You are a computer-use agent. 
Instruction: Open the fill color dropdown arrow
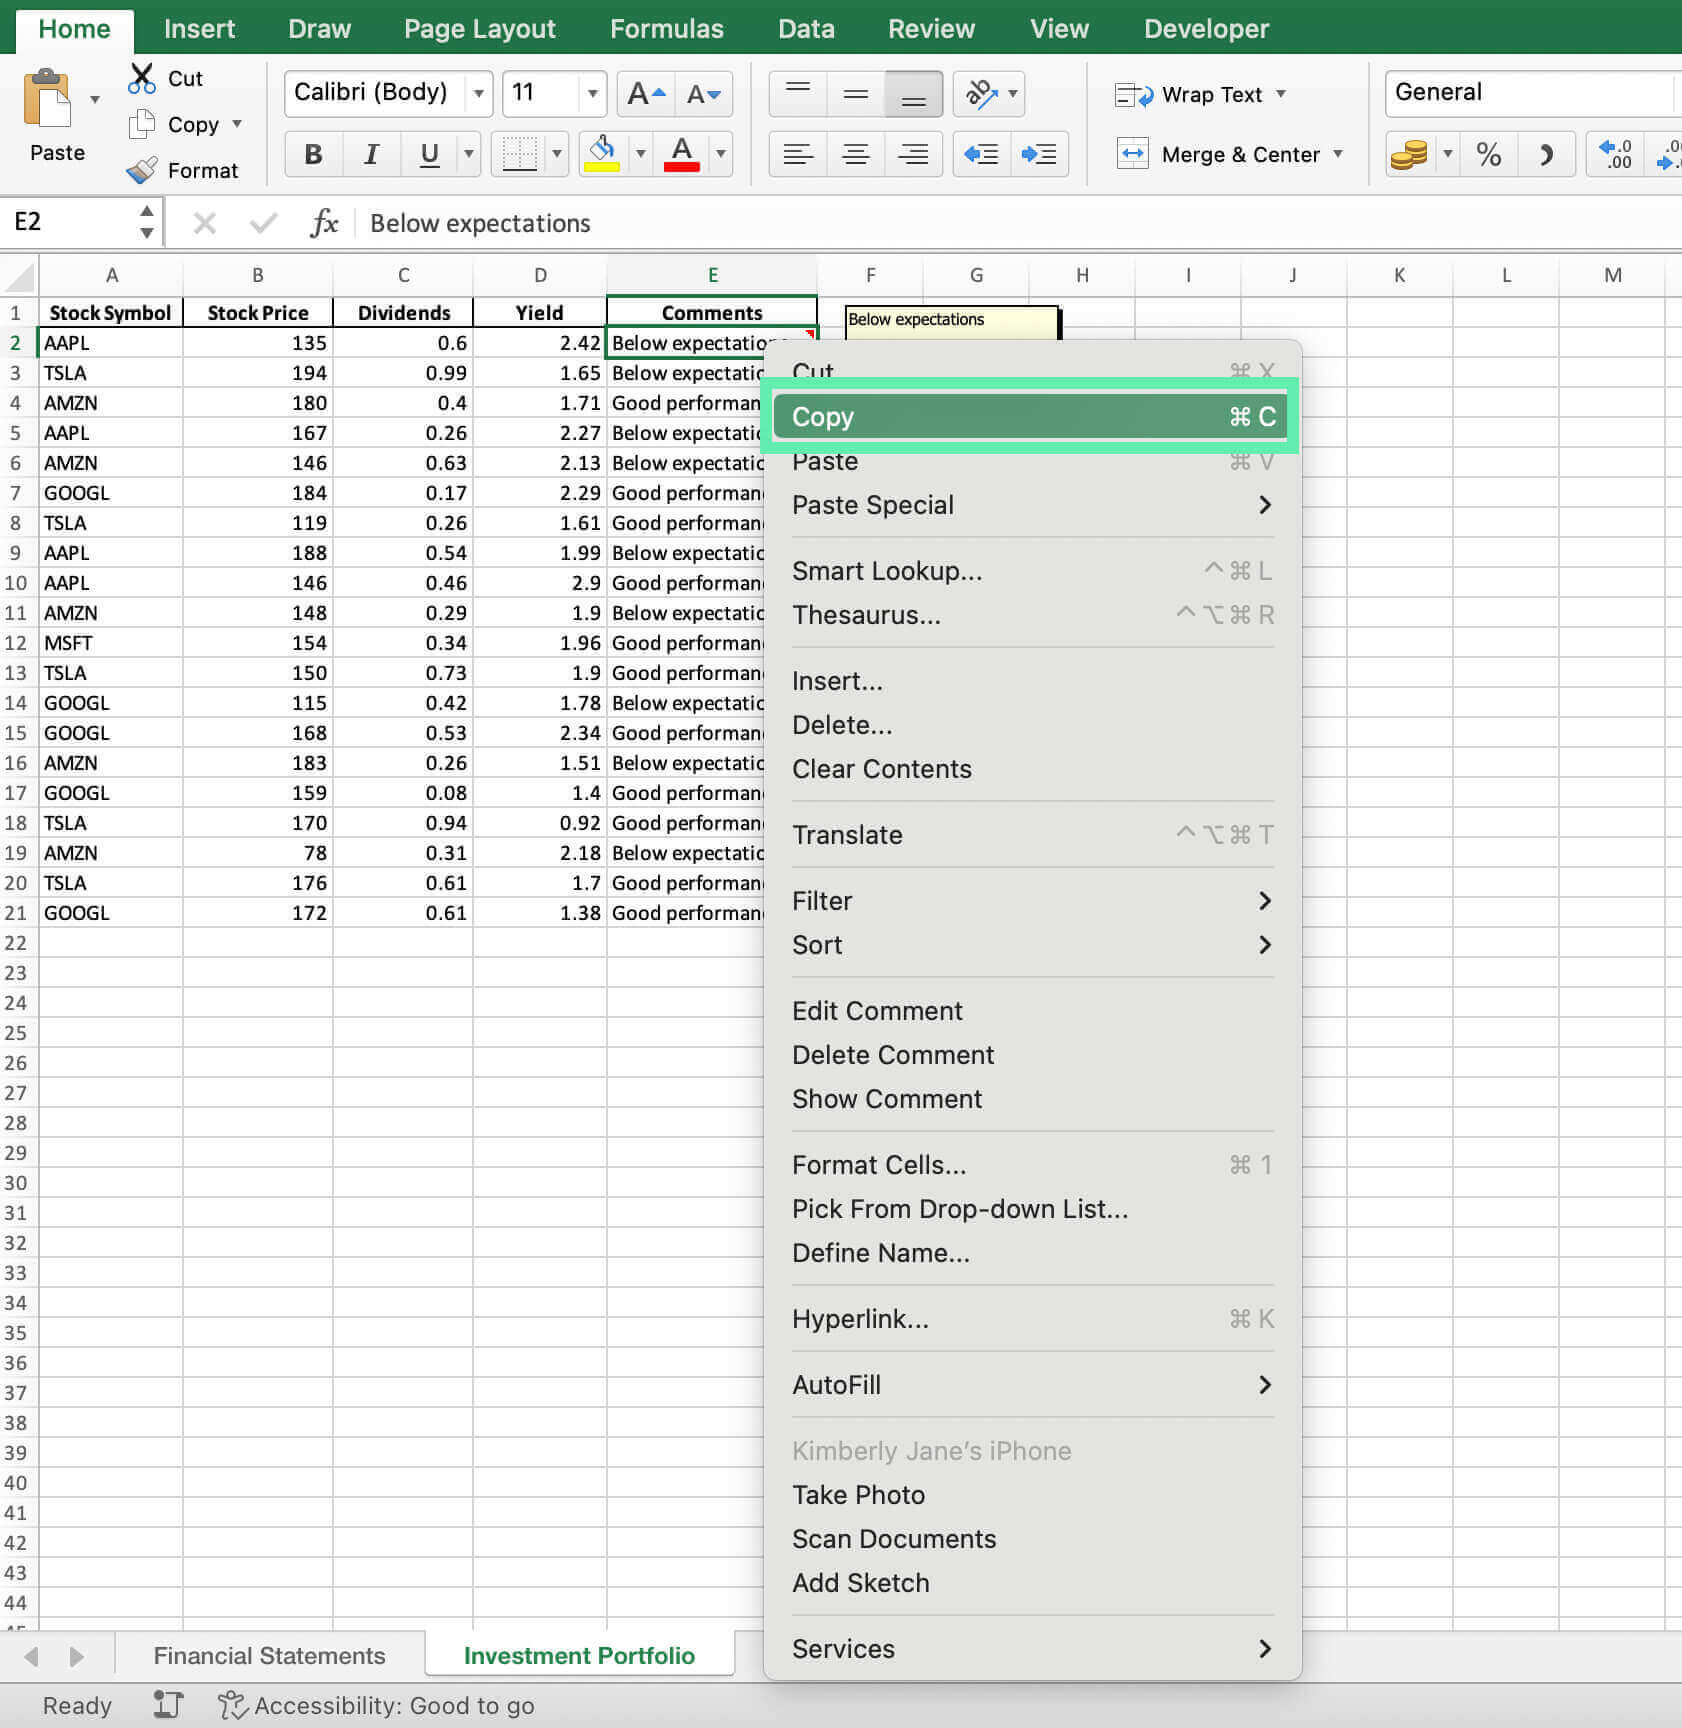[640, 154]
